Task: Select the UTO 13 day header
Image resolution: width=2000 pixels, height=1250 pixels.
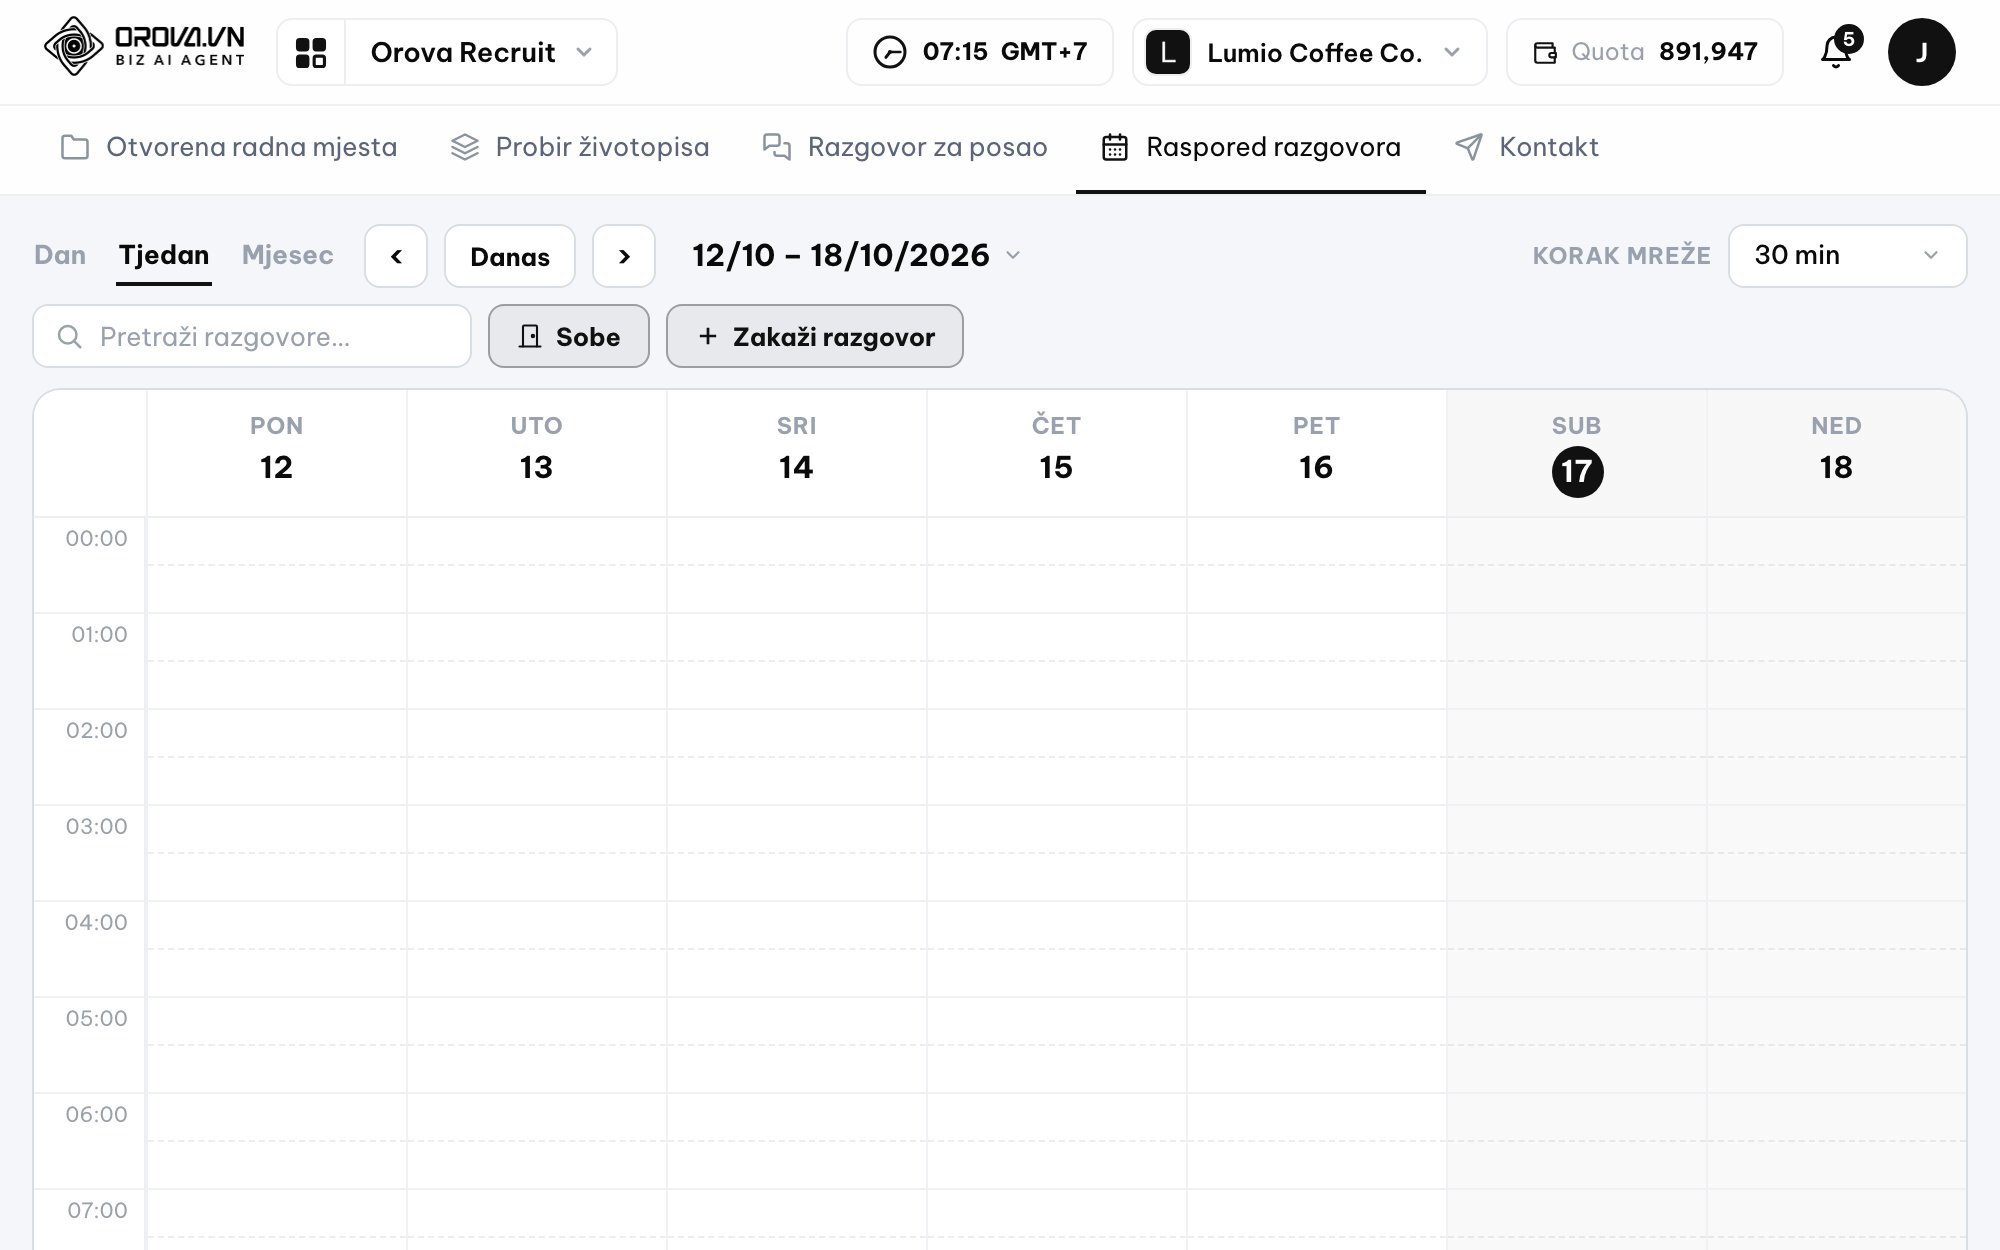Action: click(x=537, y=452)
